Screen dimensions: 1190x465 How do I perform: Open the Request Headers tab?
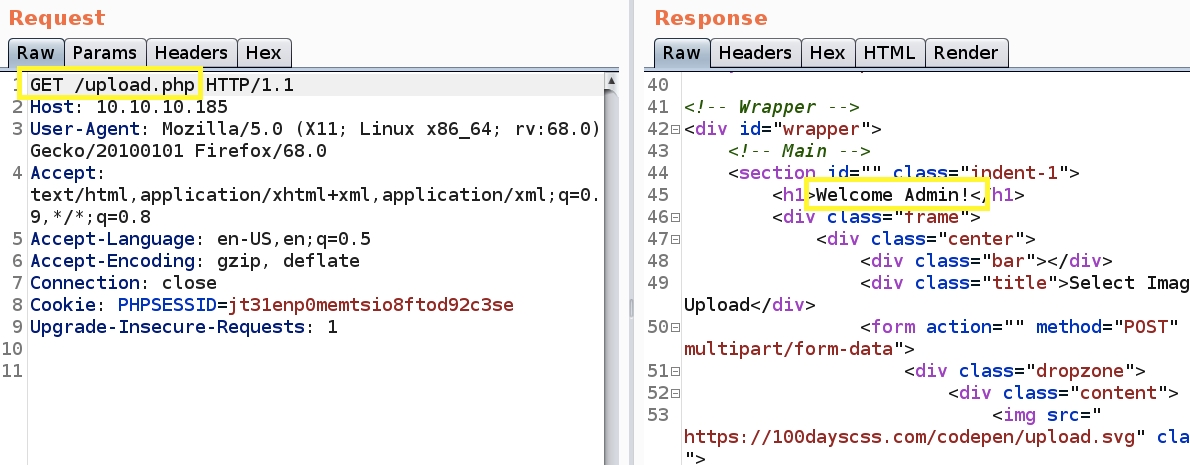pyautogui.click(x=192, y=53)
